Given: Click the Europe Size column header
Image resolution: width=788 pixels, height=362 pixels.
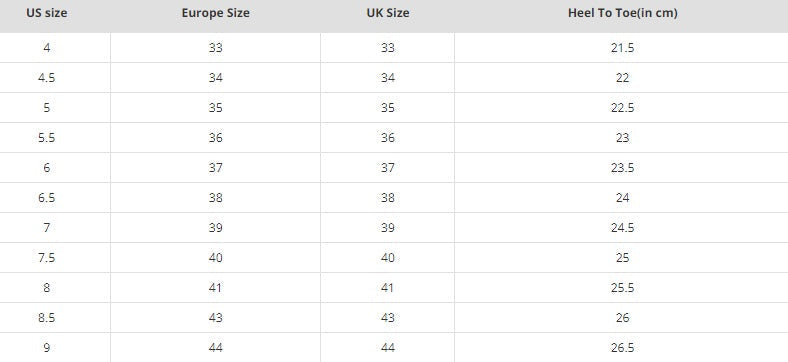Looking at the screenshot, I should 216,13.
